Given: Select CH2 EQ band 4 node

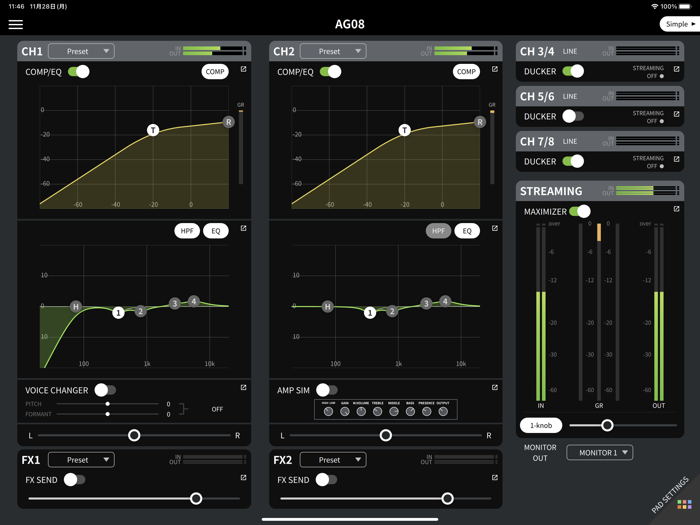Looking at the screenshot, I should (445, 301).
